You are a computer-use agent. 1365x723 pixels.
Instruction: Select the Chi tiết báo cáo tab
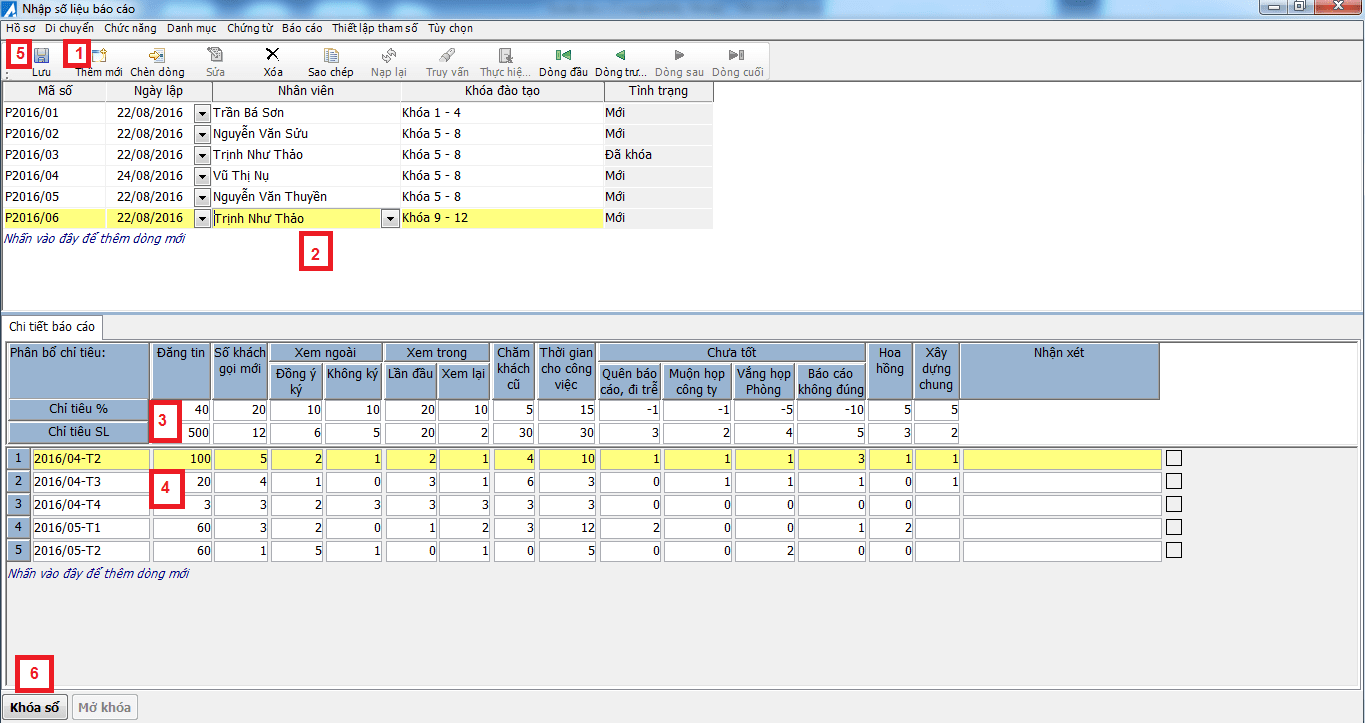coord(52,327)
